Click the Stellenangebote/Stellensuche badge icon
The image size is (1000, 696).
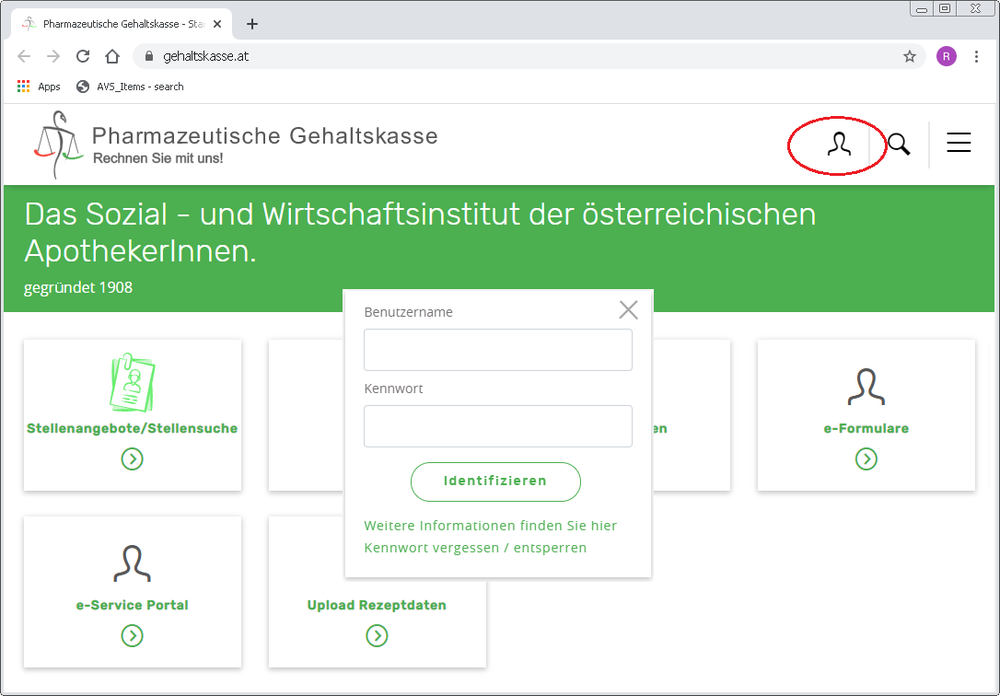[132, 382]
